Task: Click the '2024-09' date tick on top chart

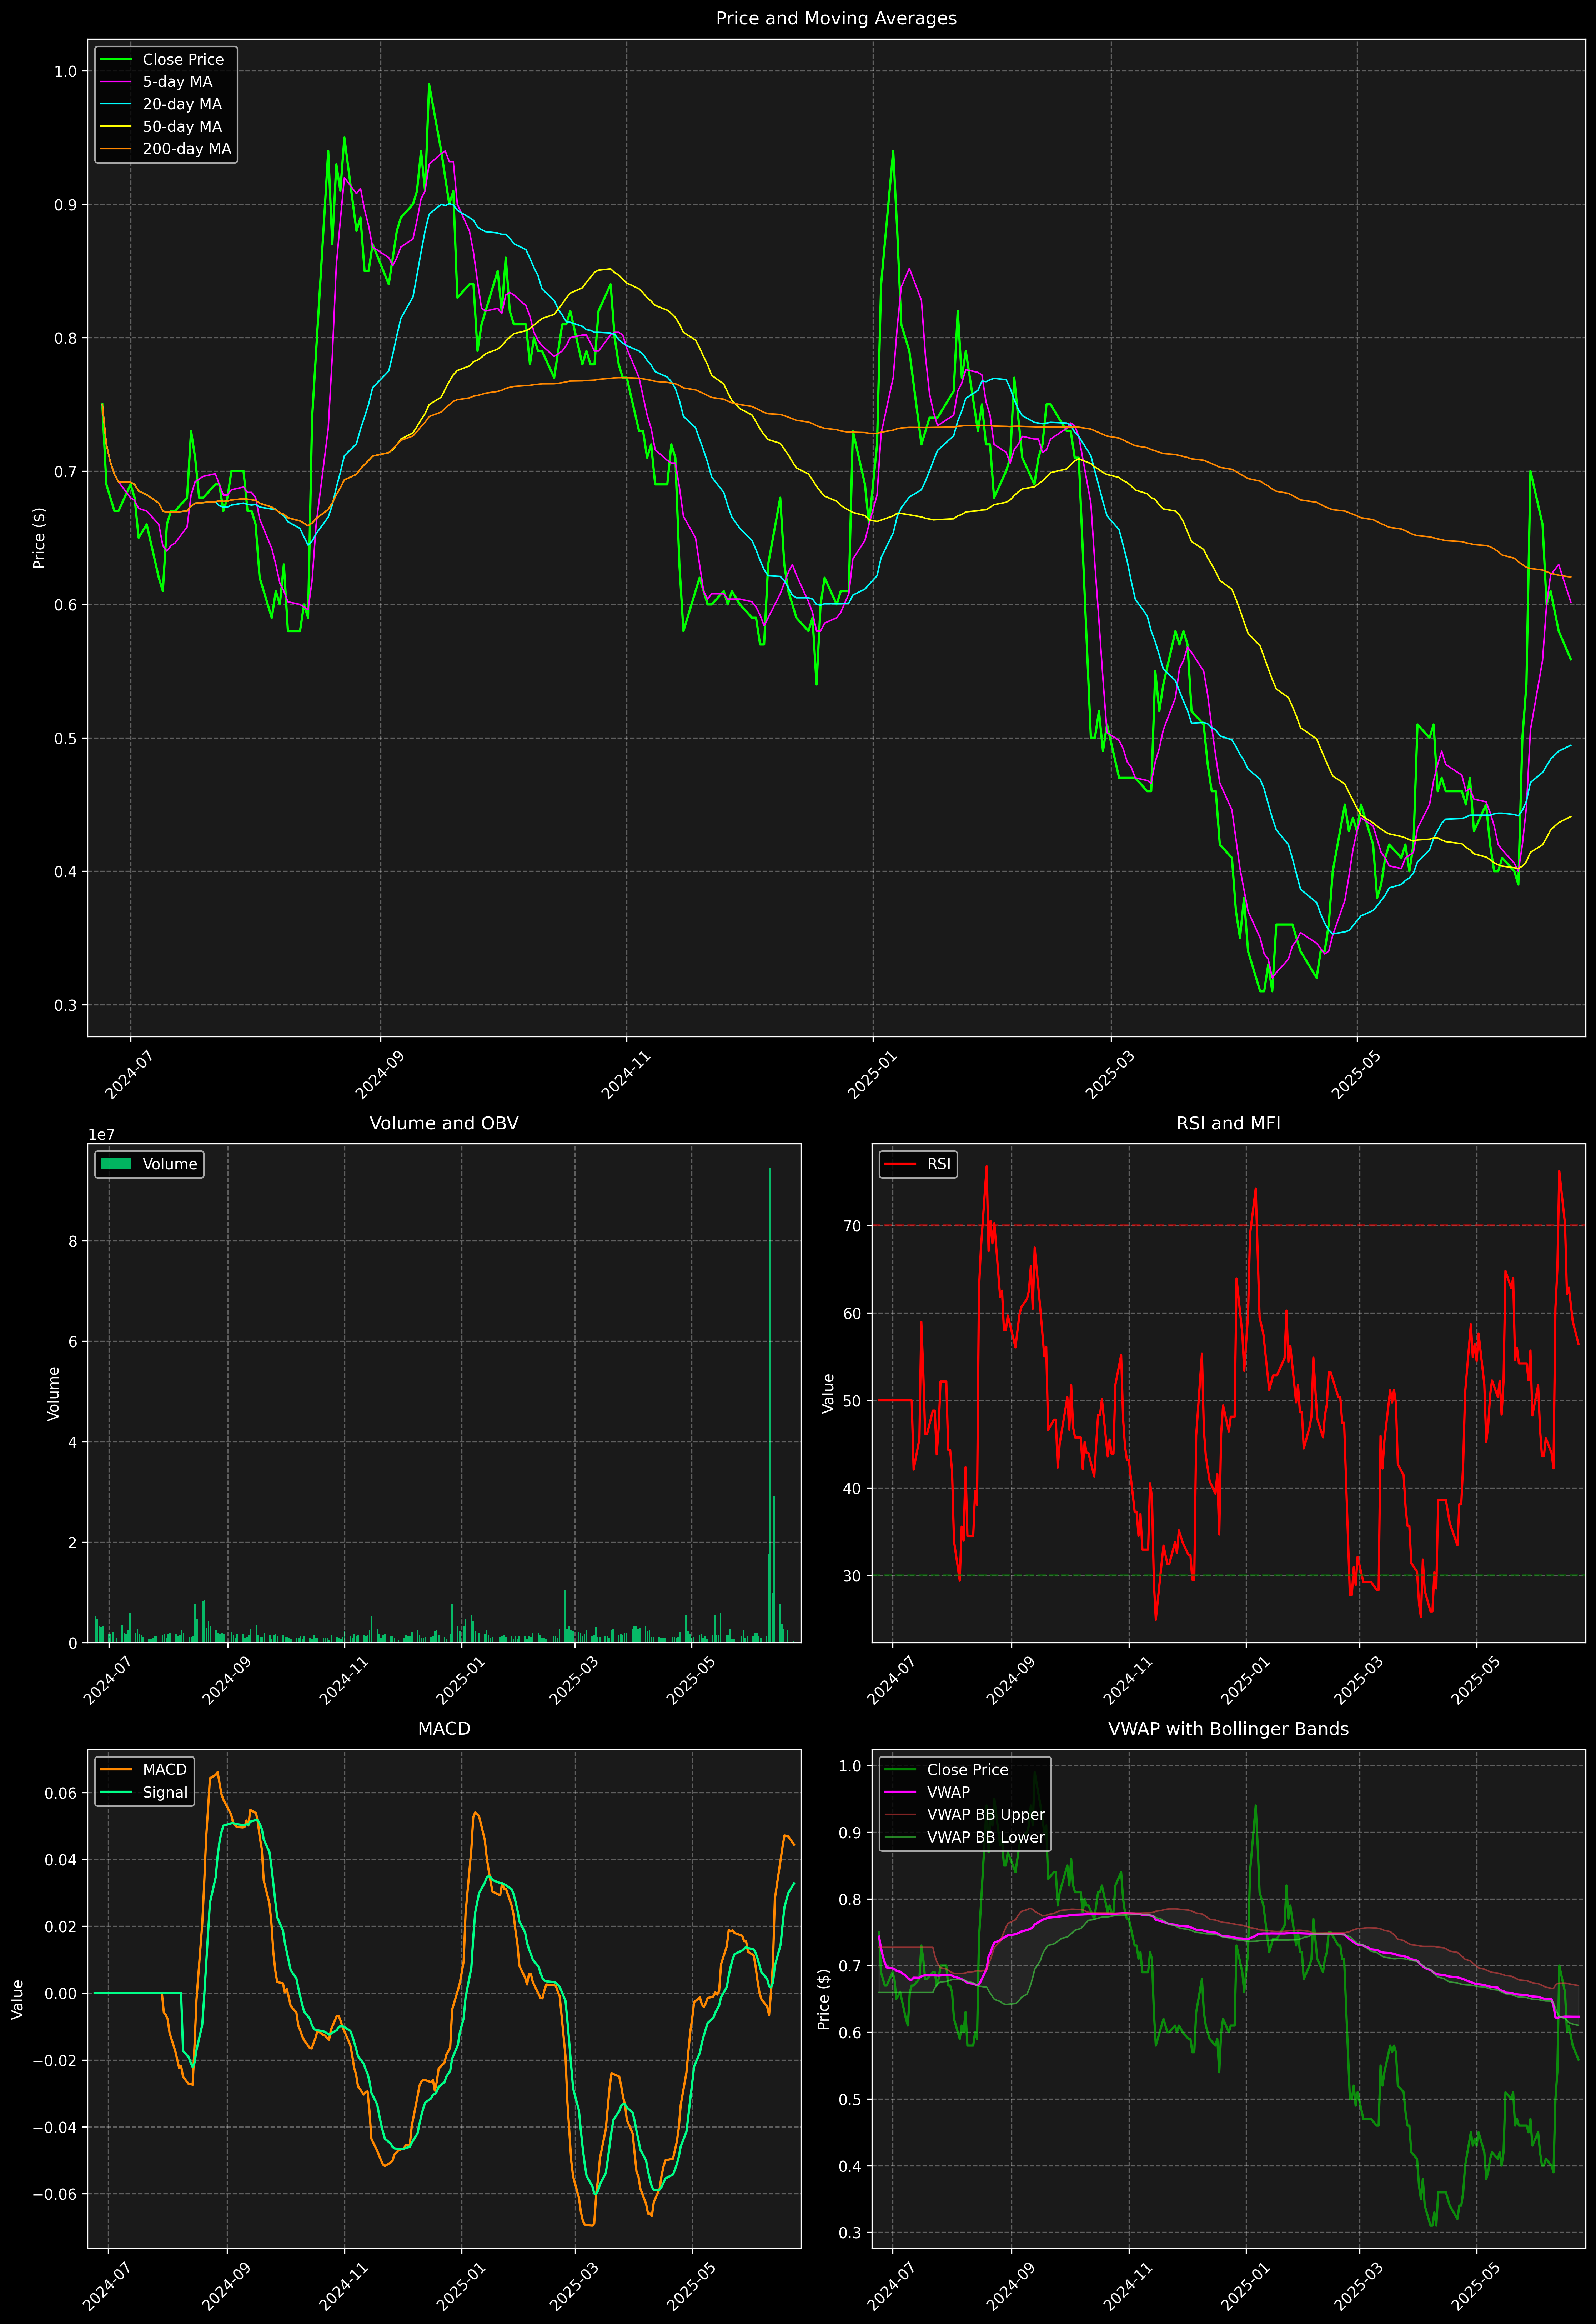Action: 378,1074
